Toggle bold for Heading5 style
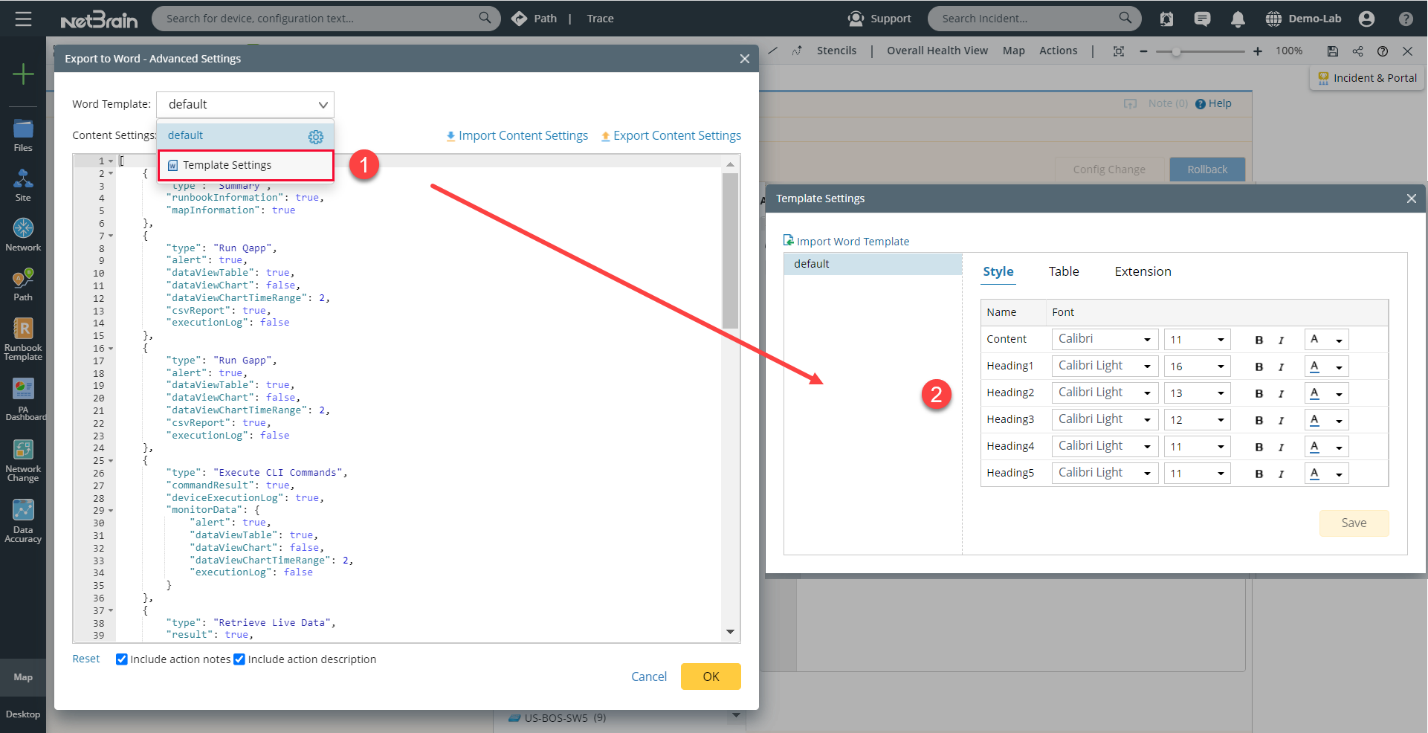This screenshot has width=1428, height=733. tap(1259, 474)
